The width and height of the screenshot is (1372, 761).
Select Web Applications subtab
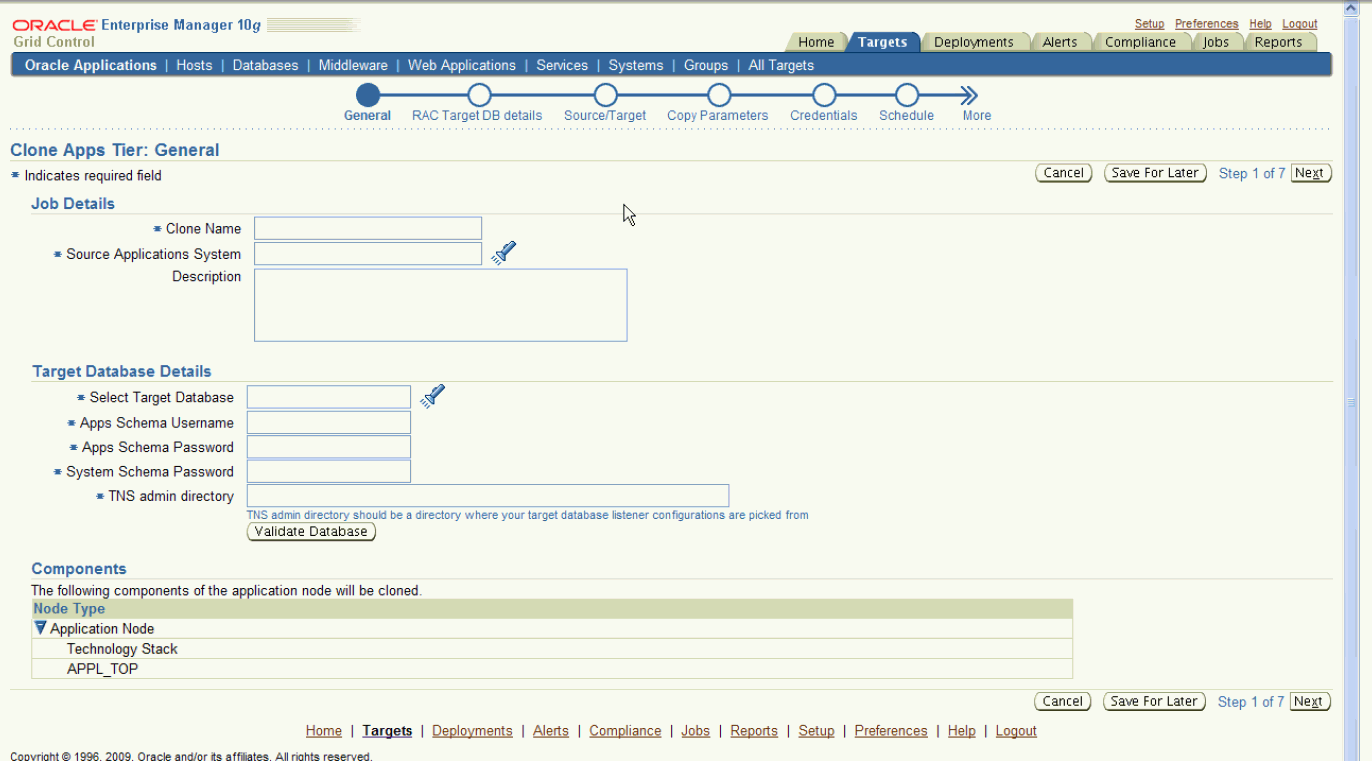click(462, 65)
